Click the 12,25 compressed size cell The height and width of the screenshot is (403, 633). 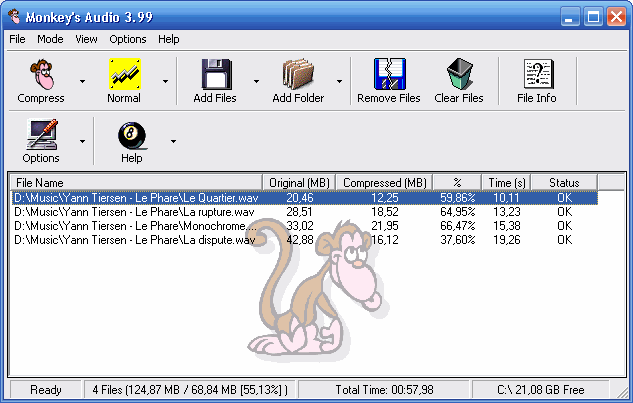tap(385, 198)
